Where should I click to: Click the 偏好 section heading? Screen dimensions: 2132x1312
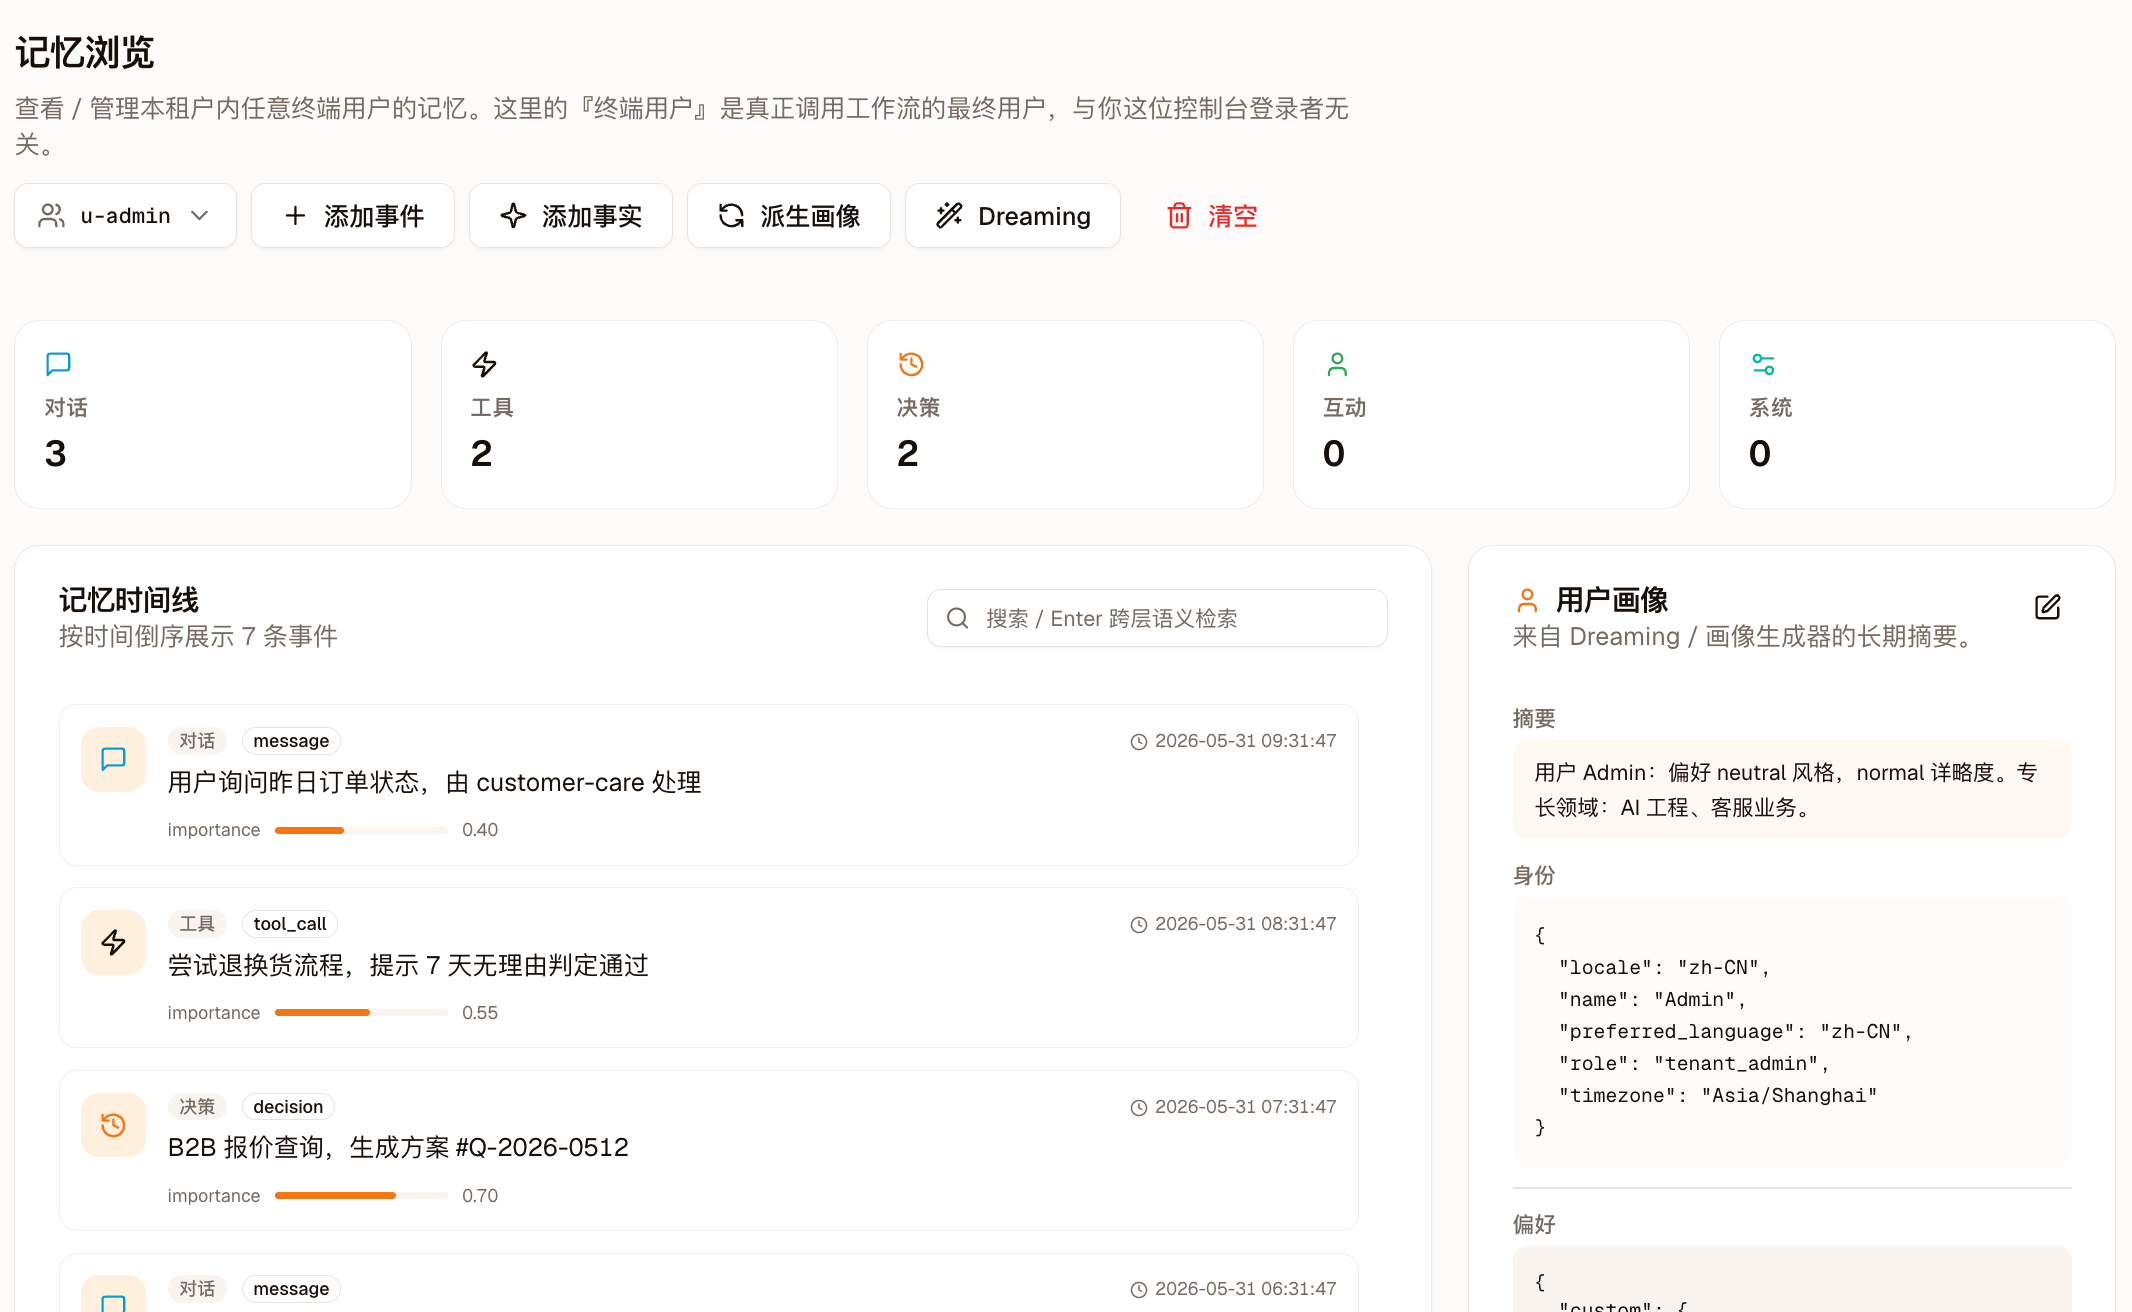tap(1534, 1224)
